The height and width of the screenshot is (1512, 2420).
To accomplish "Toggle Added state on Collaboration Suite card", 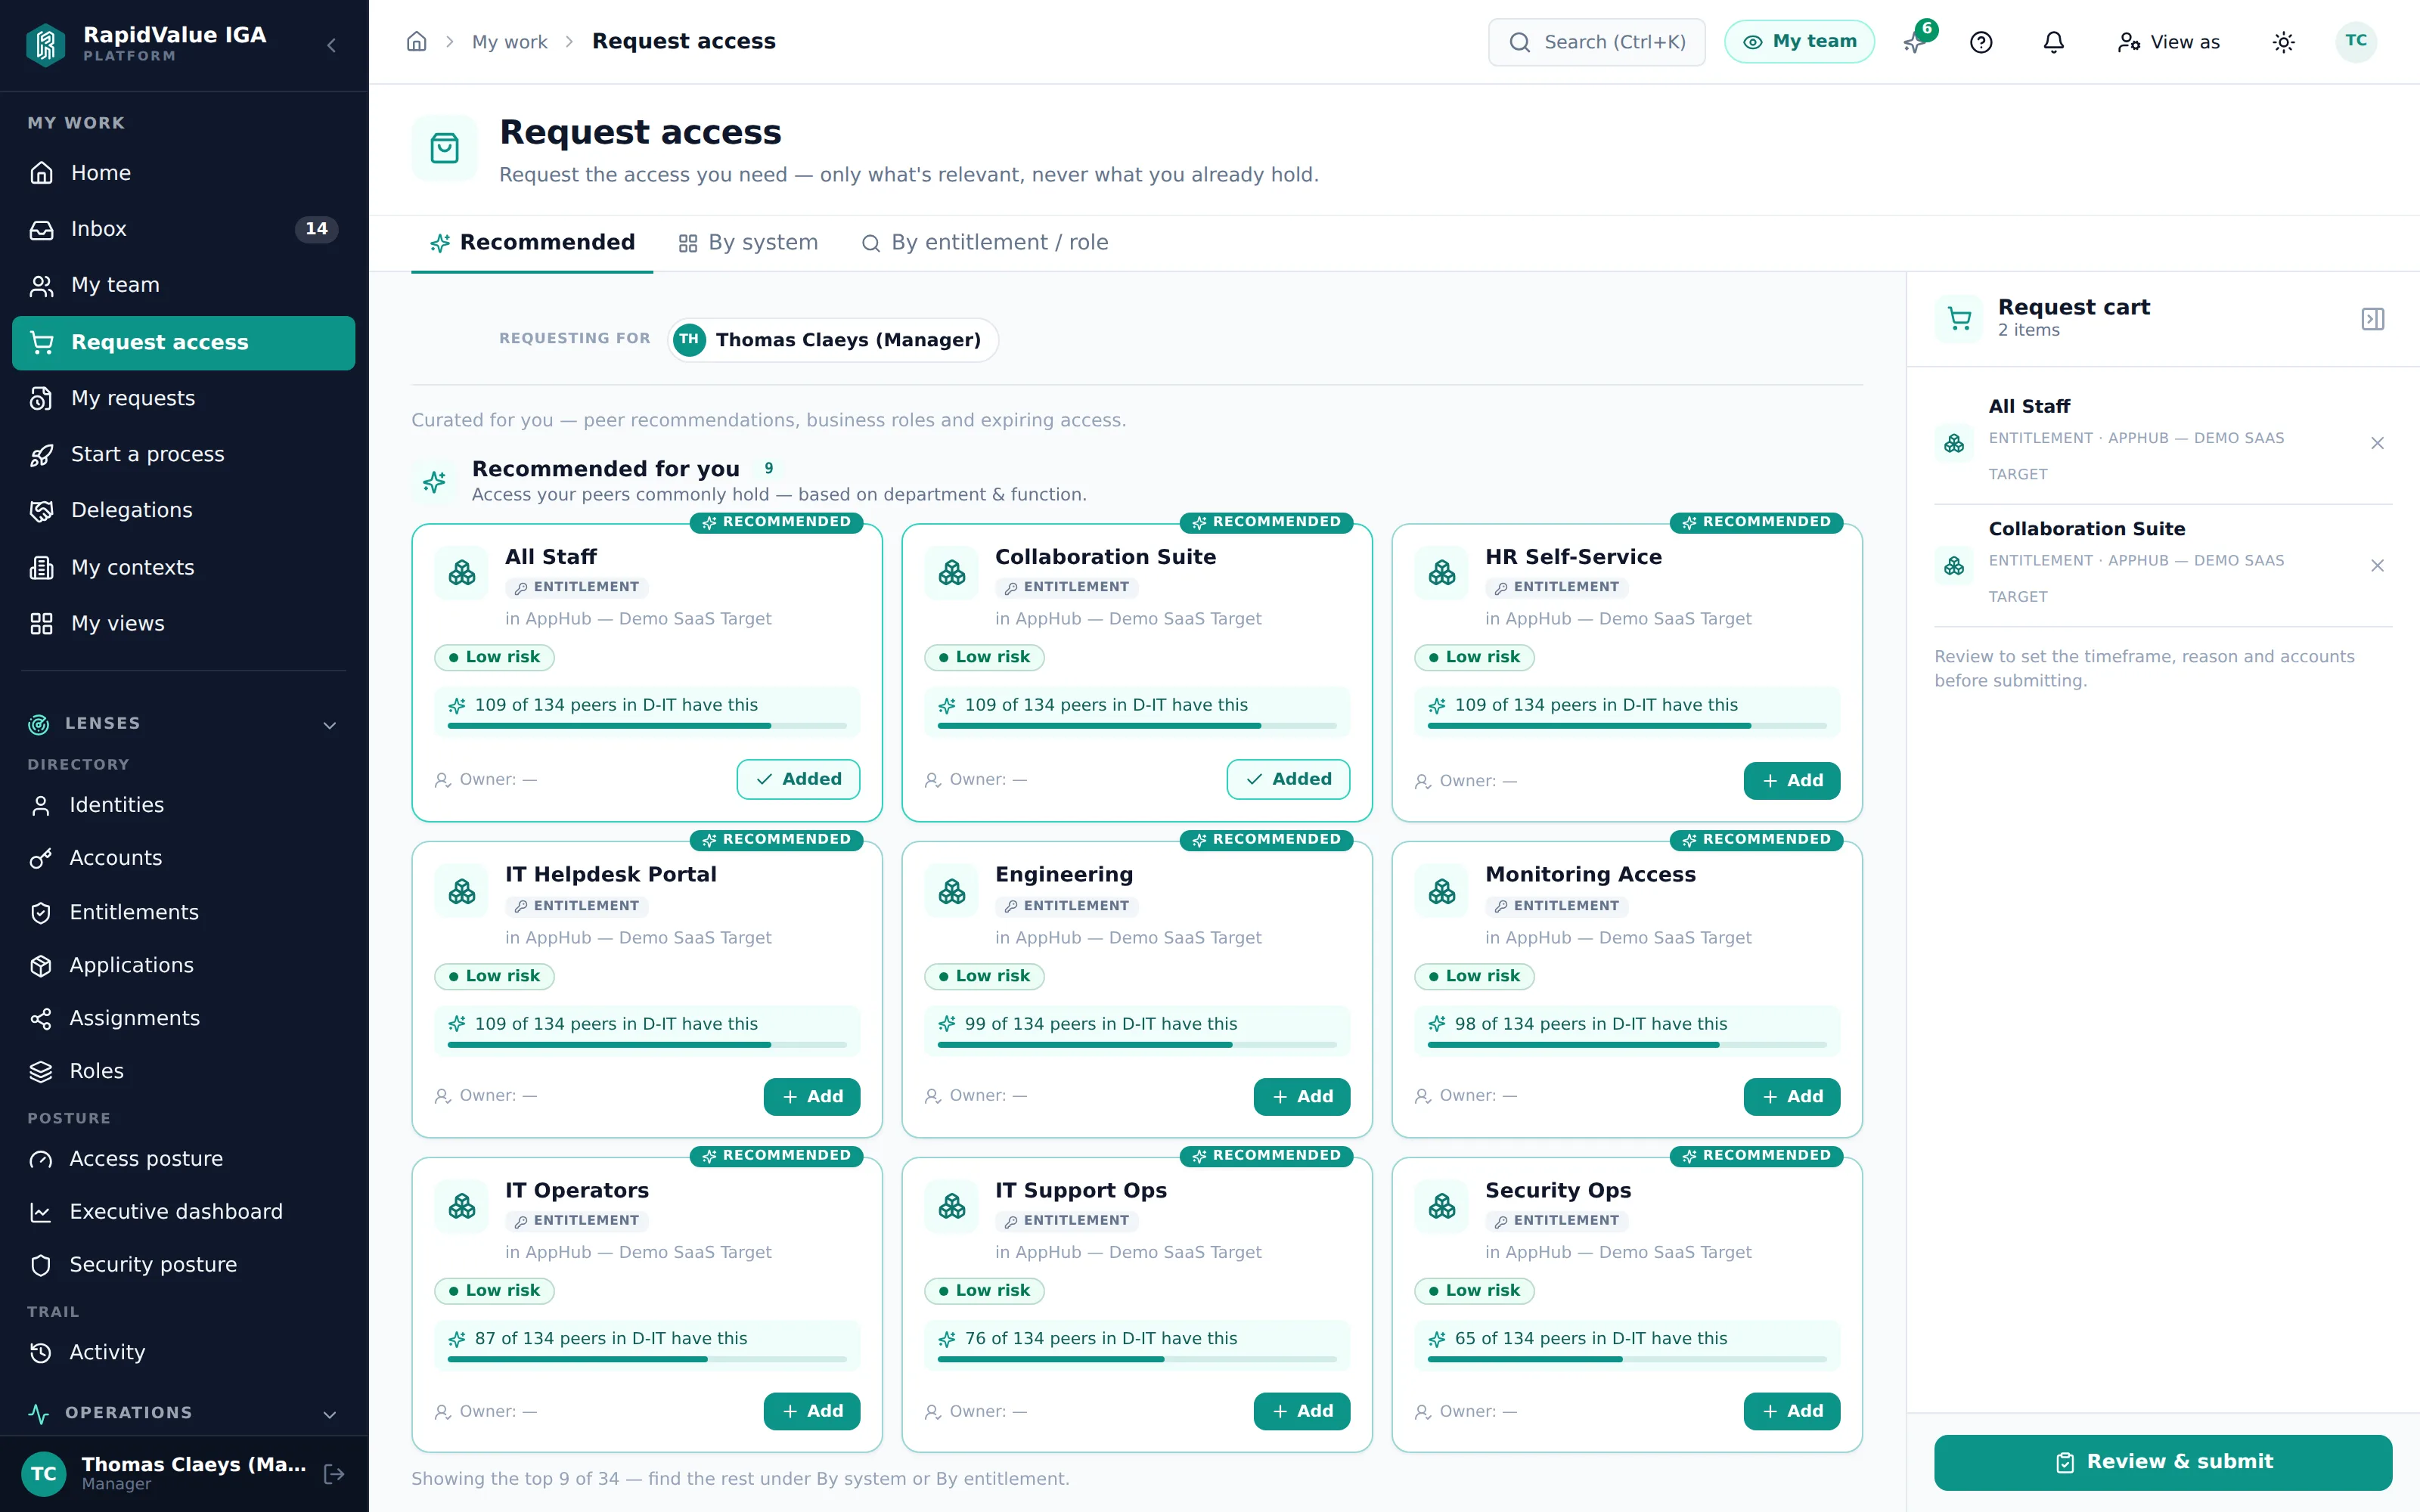I will coord(1288,779).
